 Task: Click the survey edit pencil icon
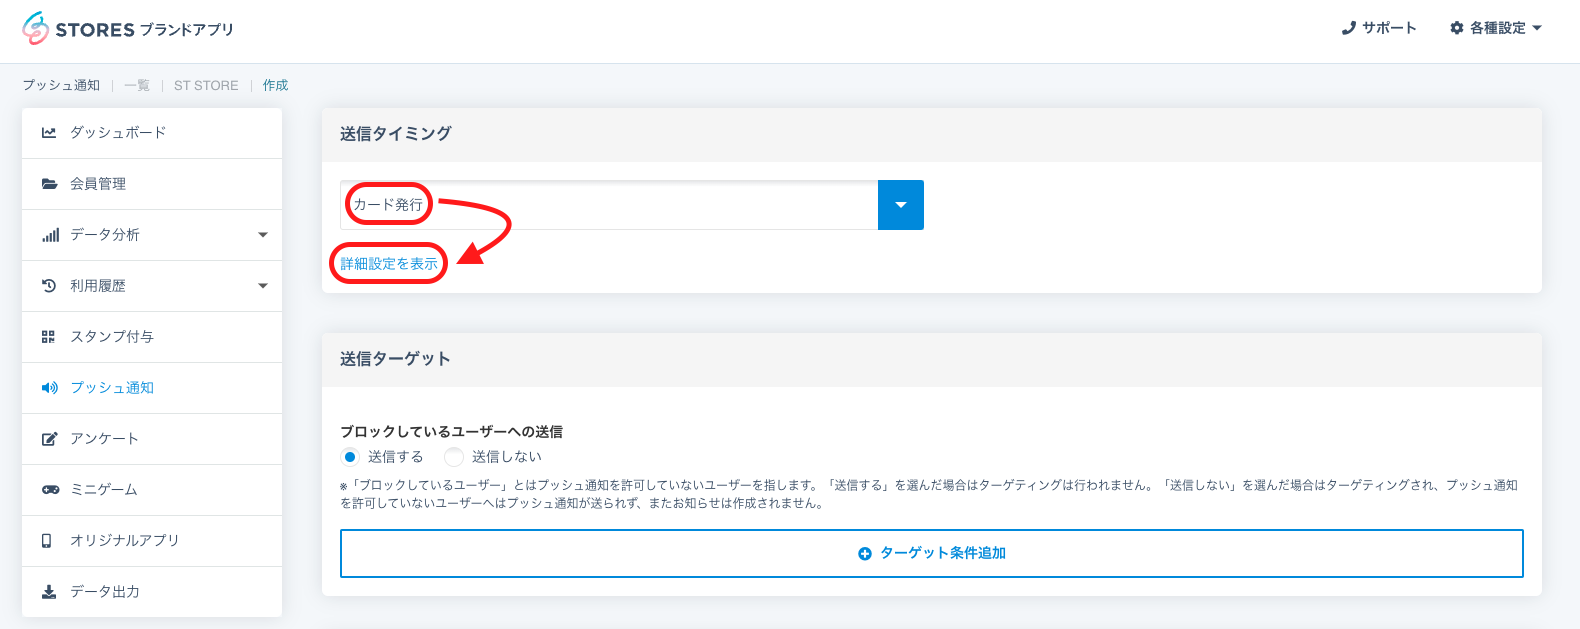click(49, 439)
